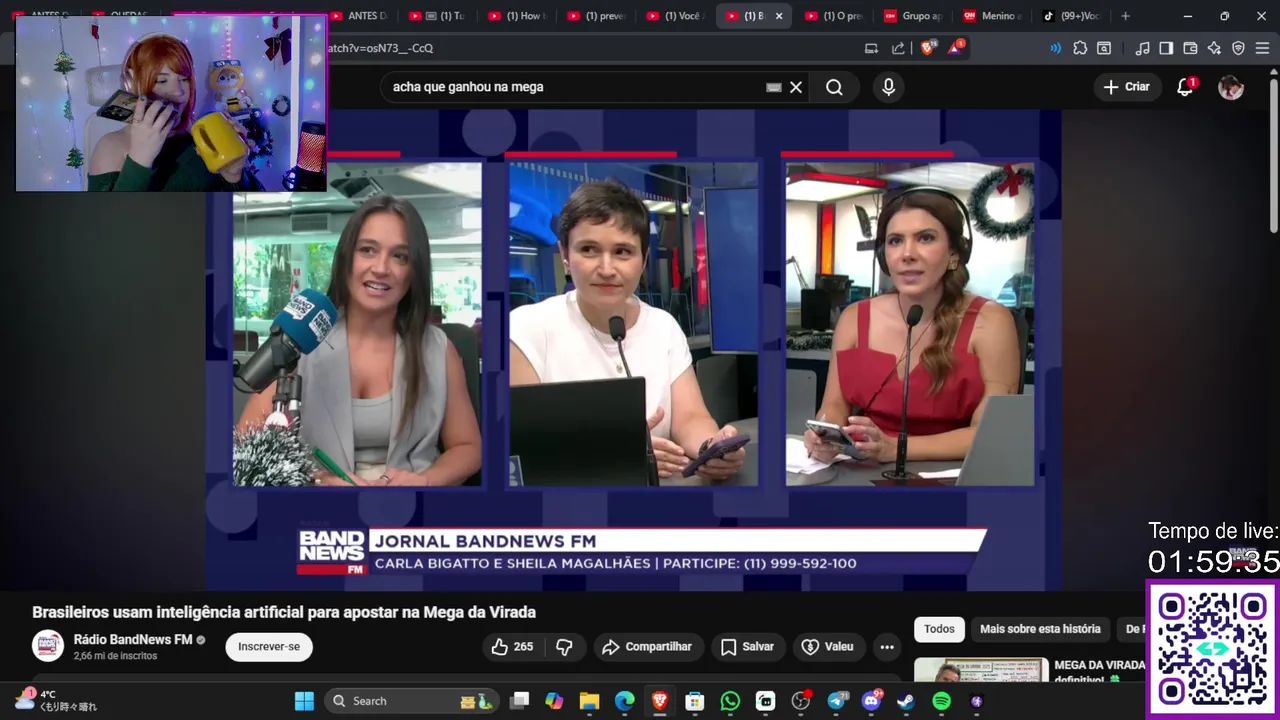Open the account avatar menu
This screenshot has width=1280, height=720.
tap(1231, 87)
